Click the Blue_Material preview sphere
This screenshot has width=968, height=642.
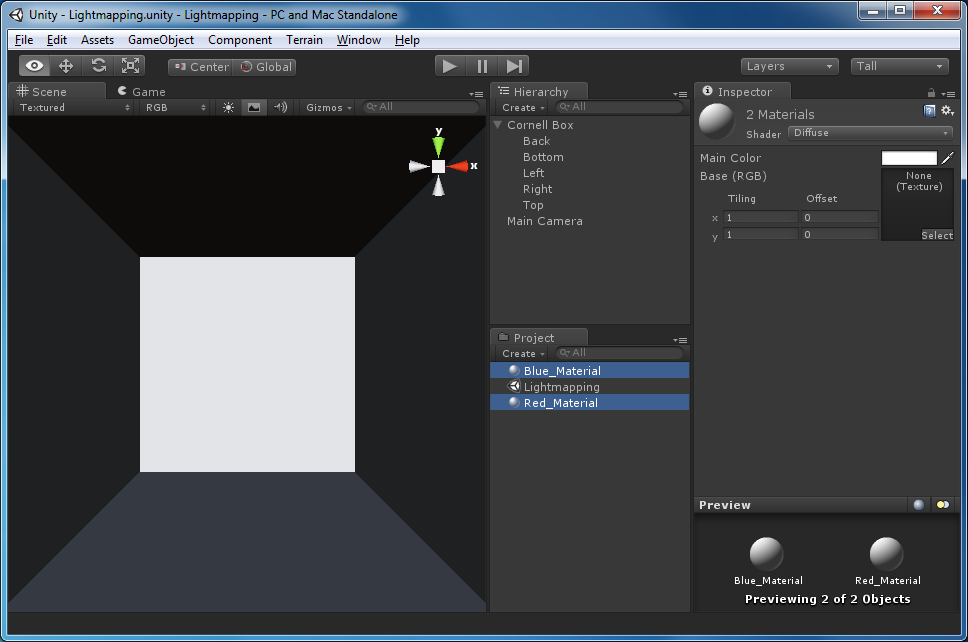pos(767,554)
